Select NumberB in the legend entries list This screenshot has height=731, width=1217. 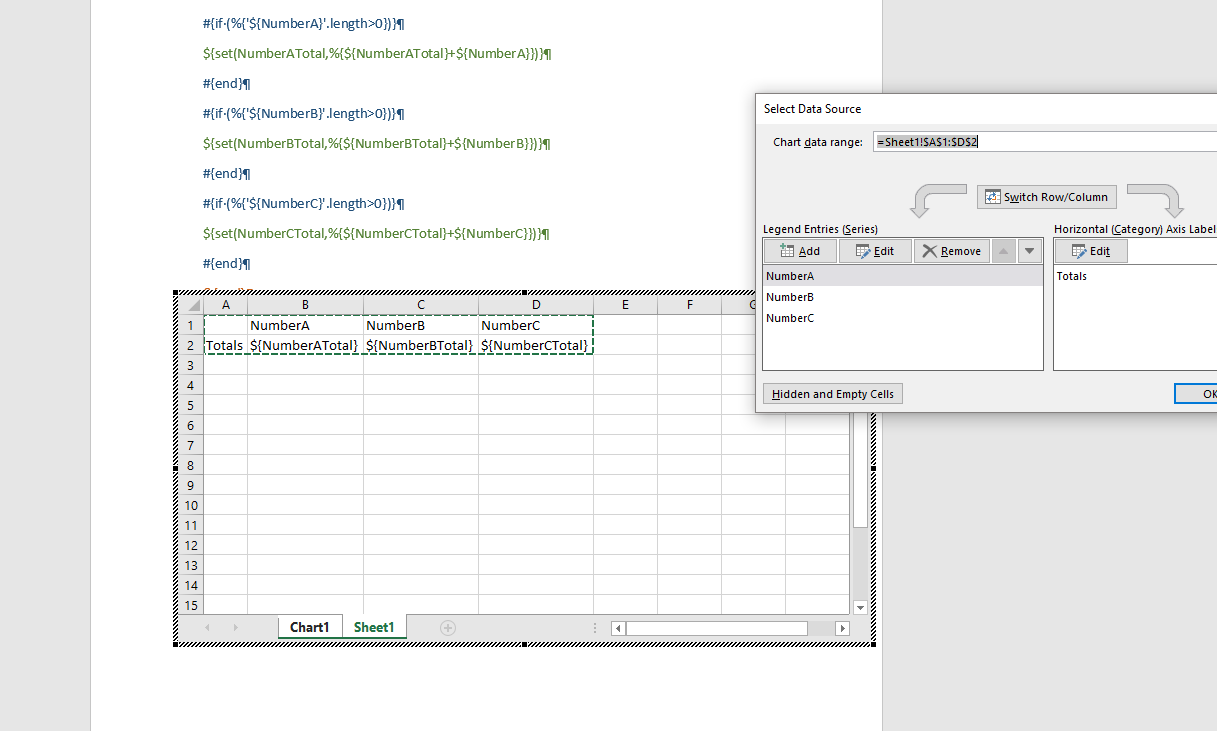[x=790, y=297]
